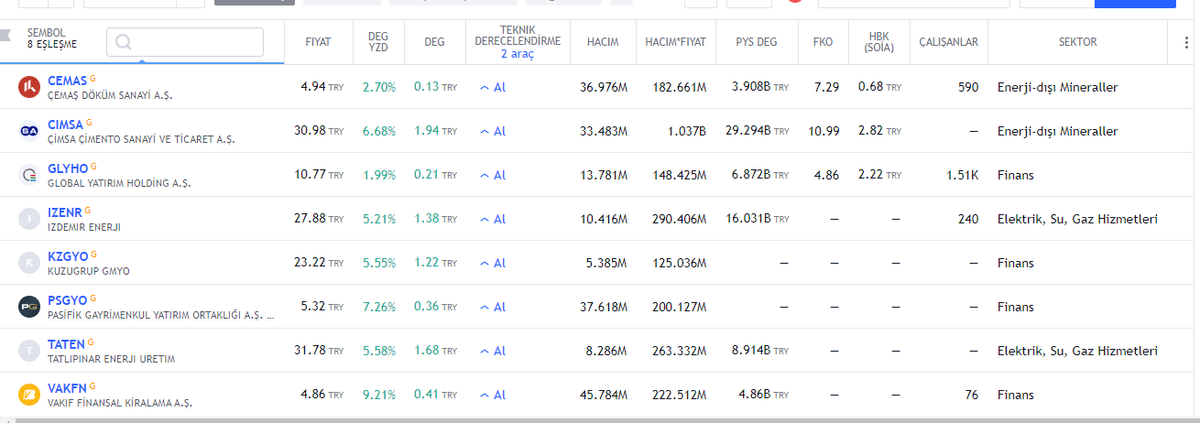This screenshot has height=423, width=1200.
Task: Click the 30.98 TRY price cell
Action: click(320, 131)
